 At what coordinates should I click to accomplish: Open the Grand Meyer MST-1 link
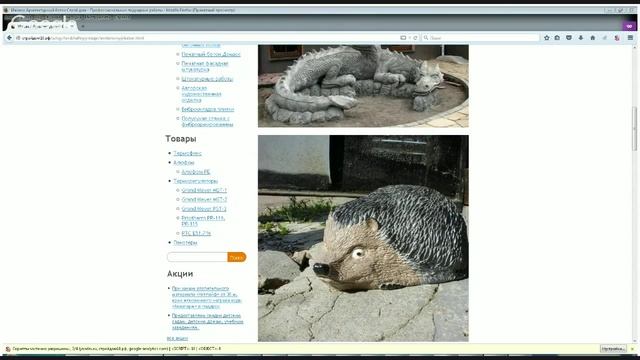pyautogui.click(x=204, y=191)
